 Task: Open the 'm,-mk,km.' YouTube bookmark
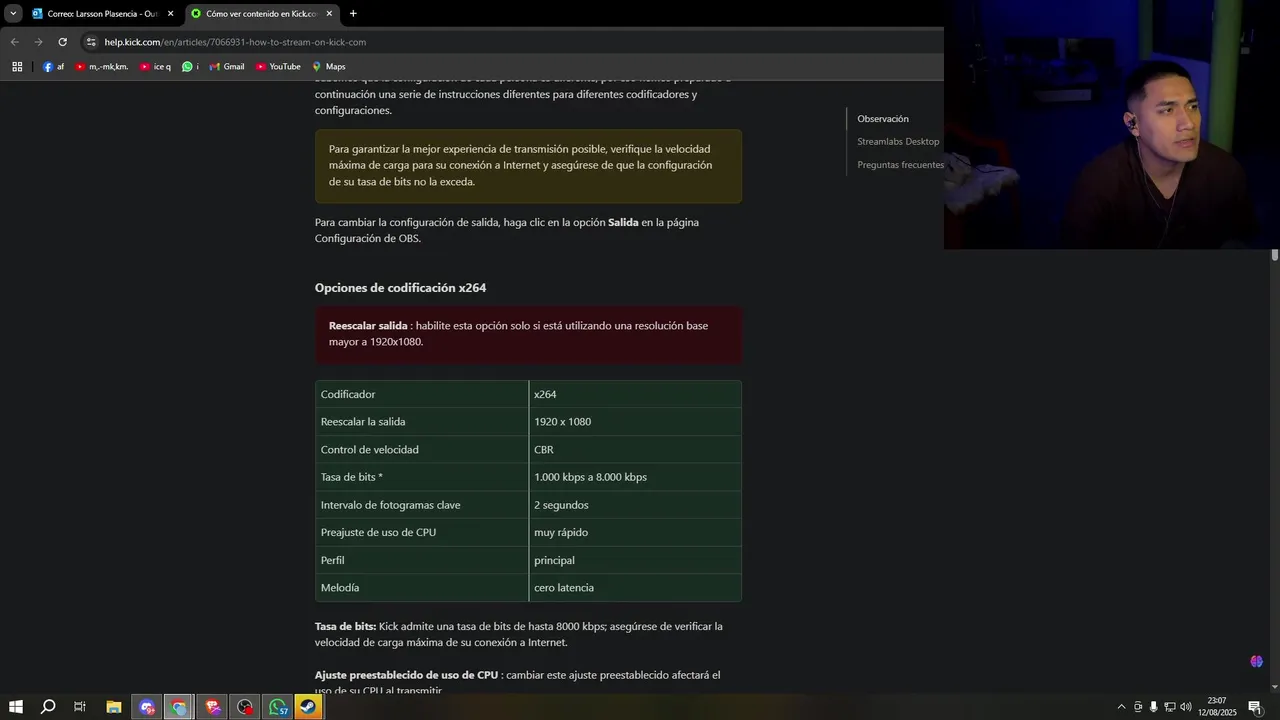102,67
